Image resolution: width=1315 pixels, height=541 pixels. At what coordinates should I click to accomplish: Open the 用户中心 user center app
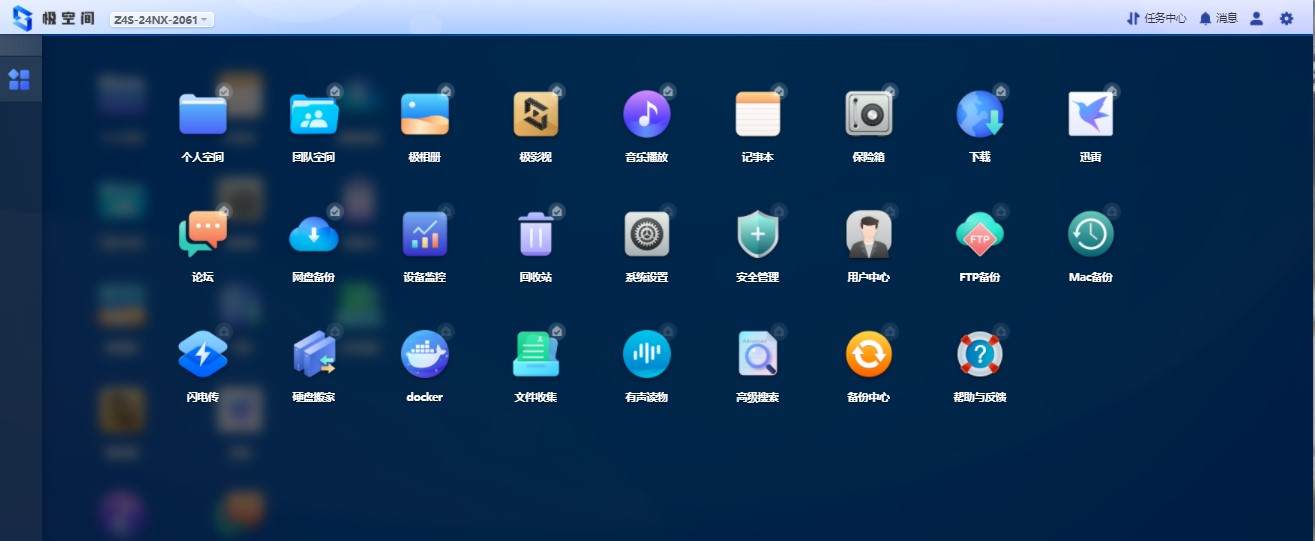tap(868, 234)
